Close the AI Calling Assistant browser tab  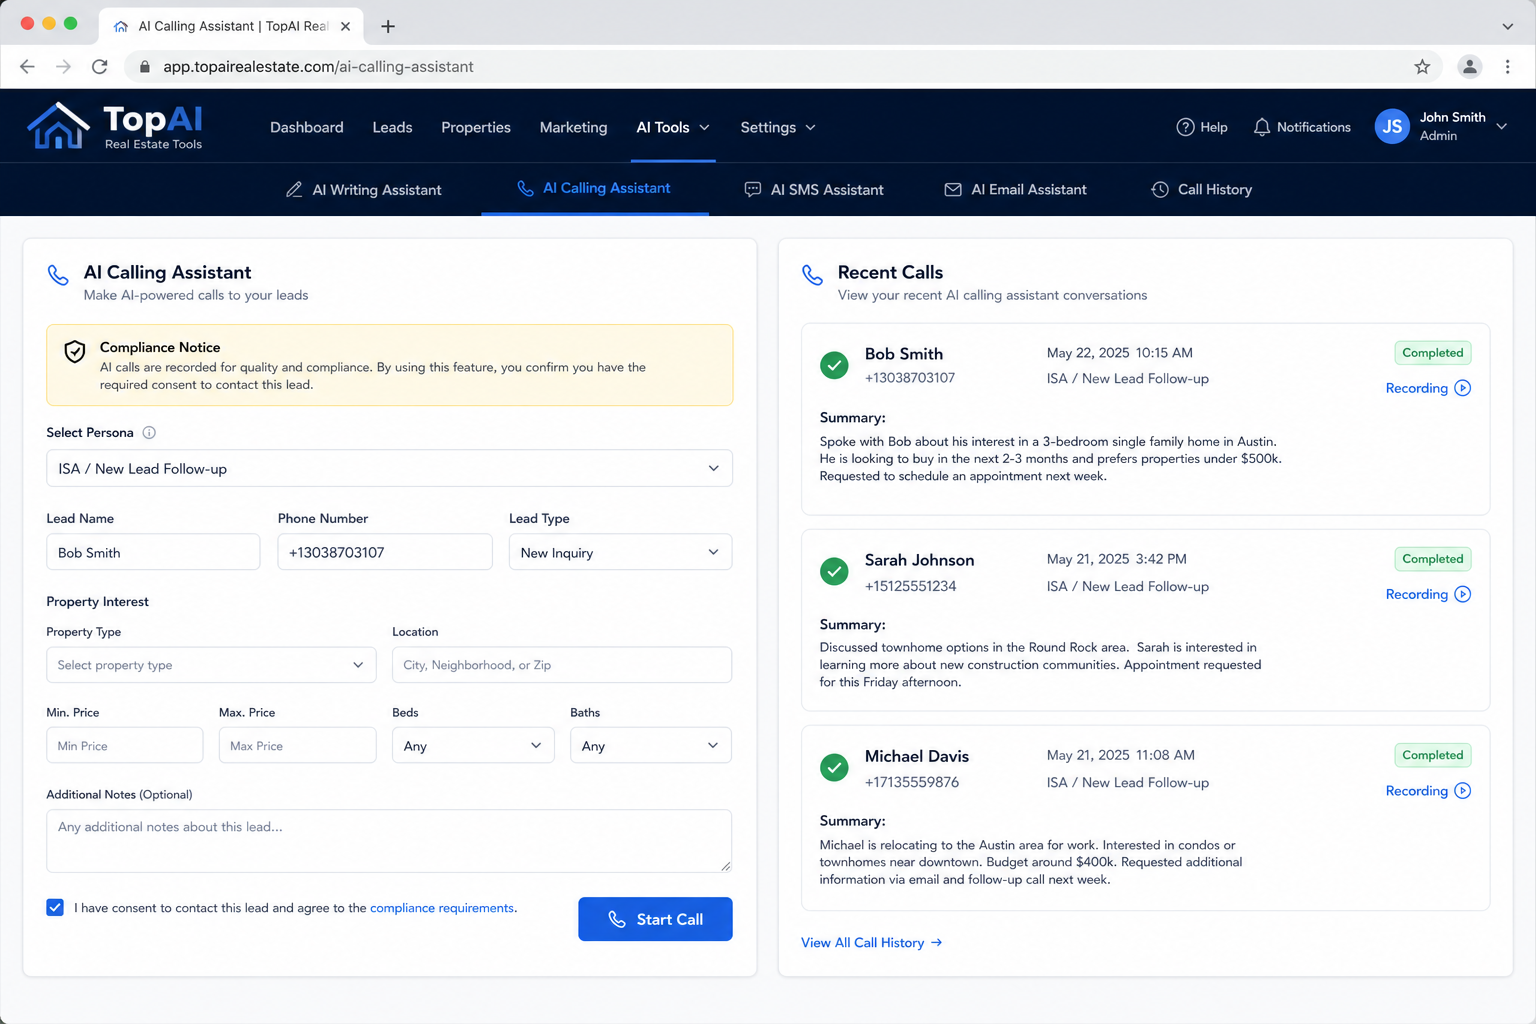345,26
